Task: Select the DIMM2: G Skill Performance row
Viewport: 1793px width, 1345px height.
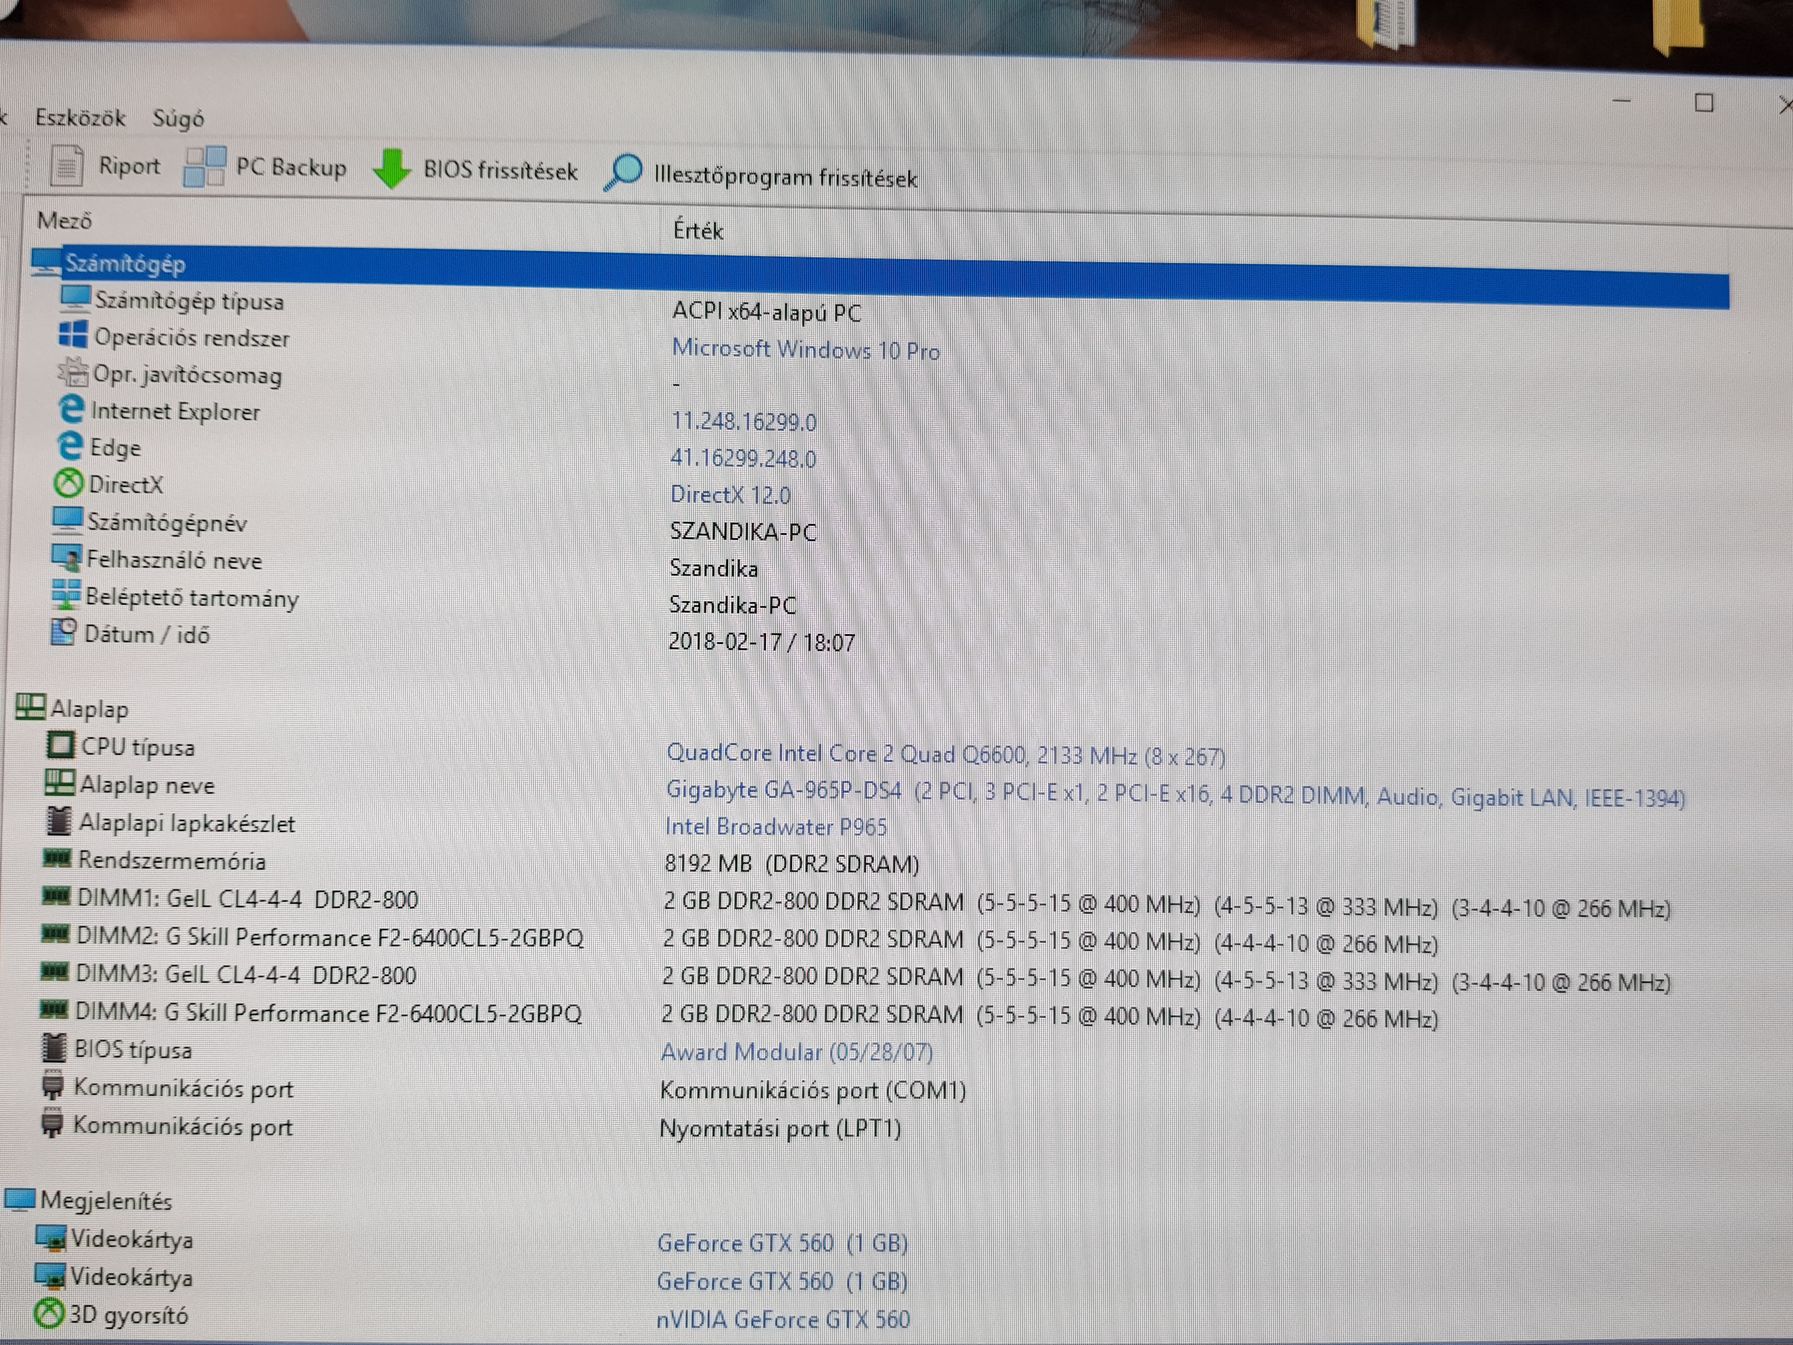Action: [740, 940]
